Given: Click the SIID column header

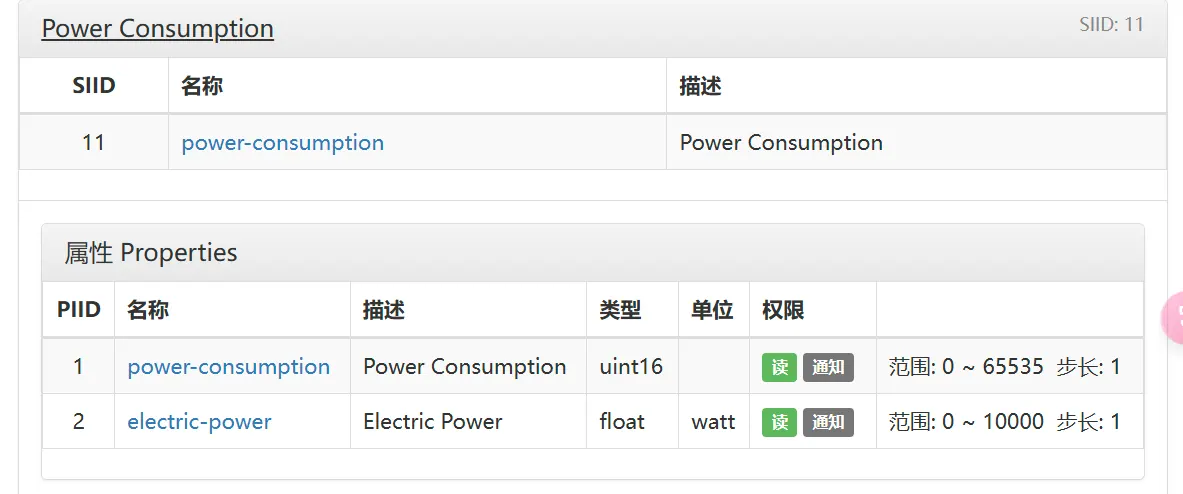Looking at the screenshot, I should [94, 86].
